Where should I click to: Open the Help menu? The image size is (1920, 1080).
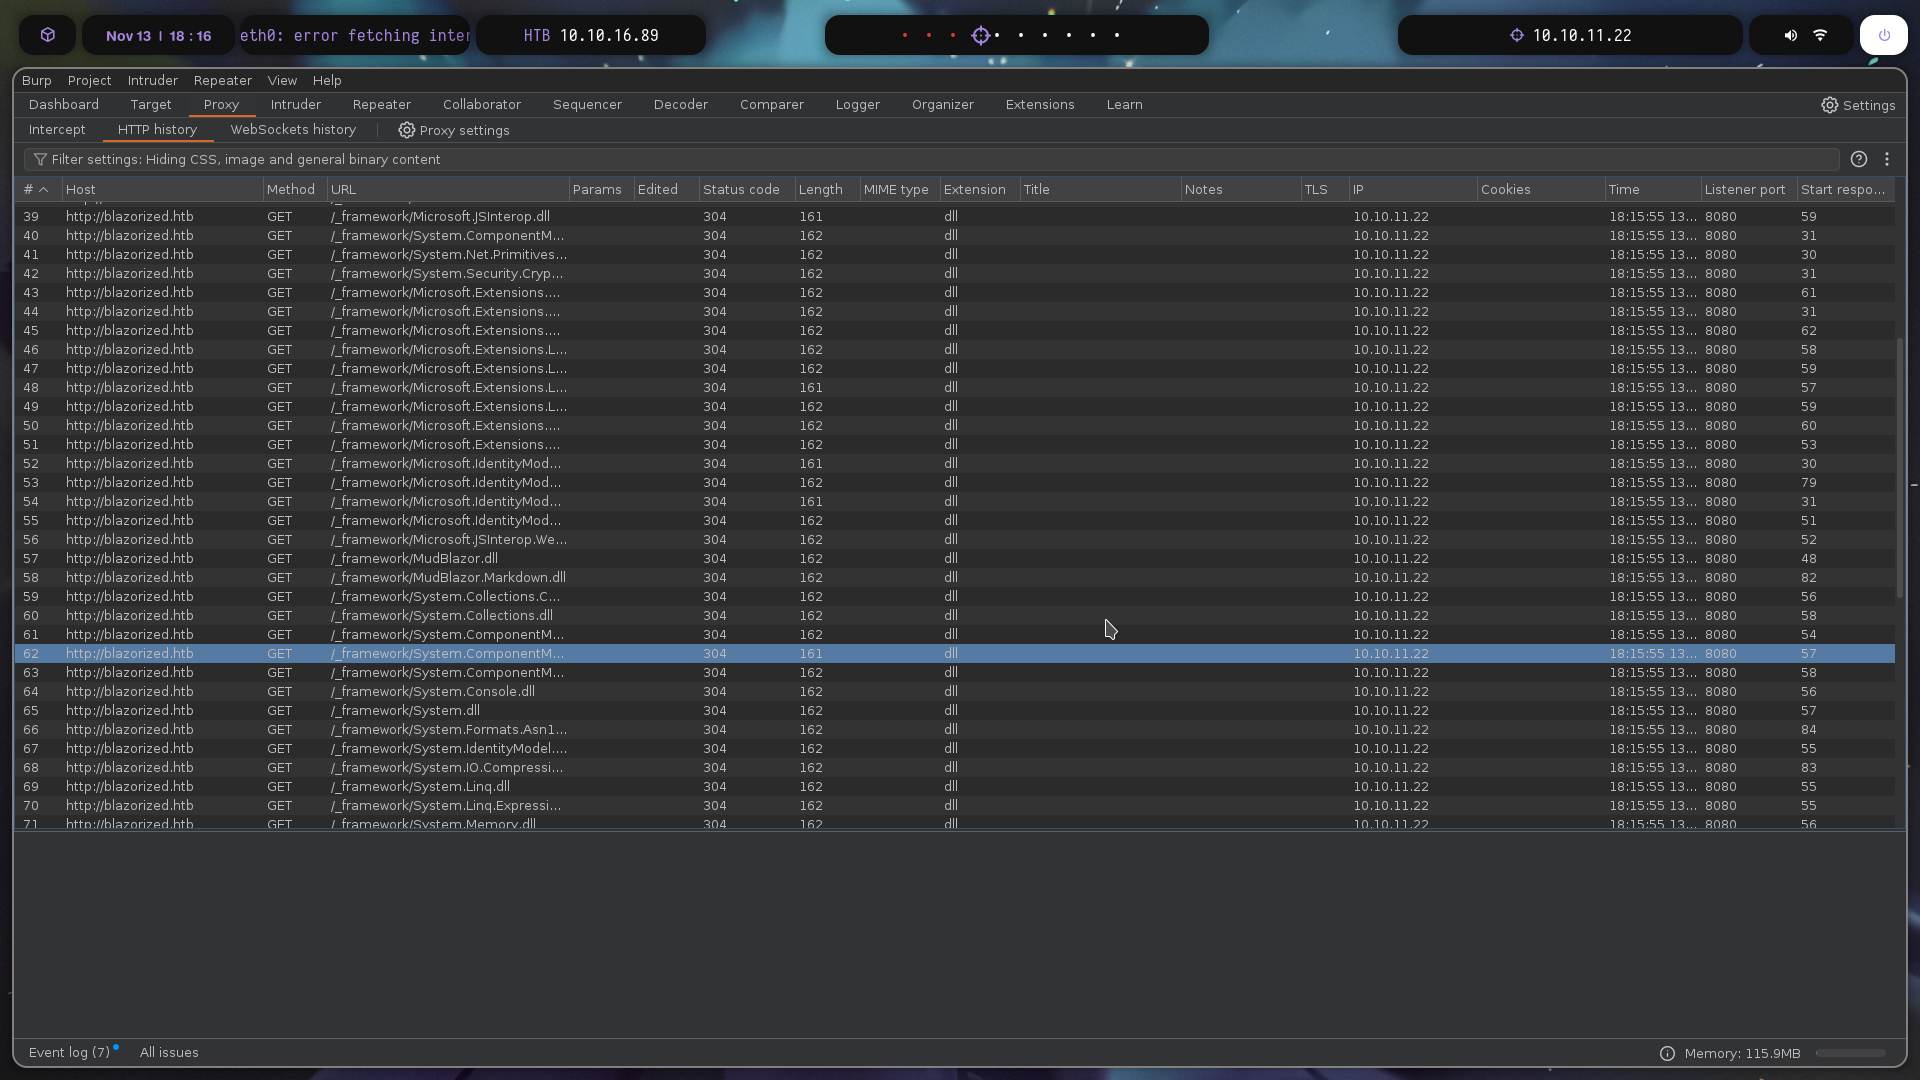pos(327,80)
